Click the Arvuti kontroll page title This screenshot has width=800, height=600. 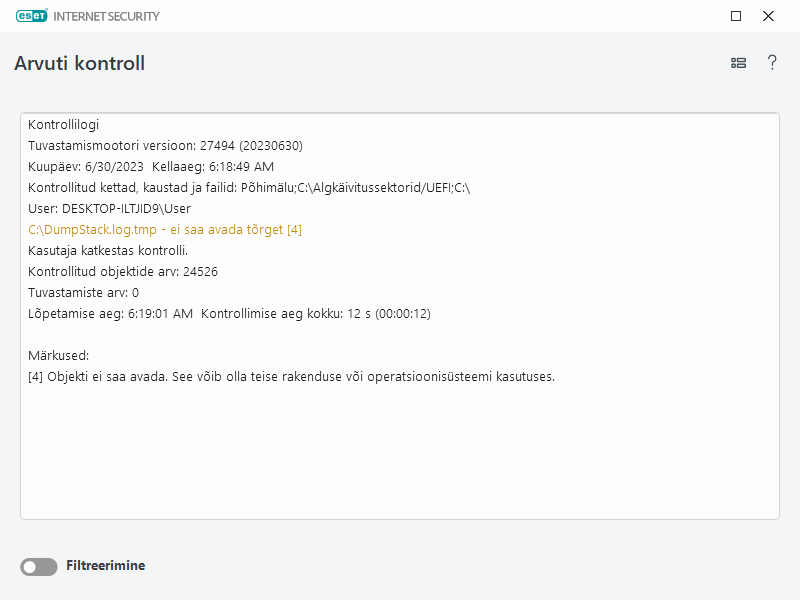(80, 63)
